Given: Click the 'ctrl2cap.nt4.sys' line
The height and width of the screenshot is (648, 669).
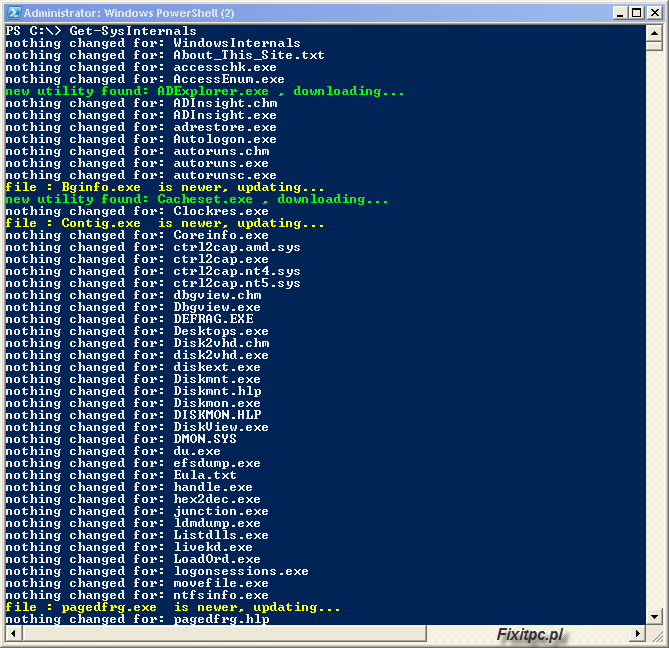Looking at the screenshot, I should (153, 271).
